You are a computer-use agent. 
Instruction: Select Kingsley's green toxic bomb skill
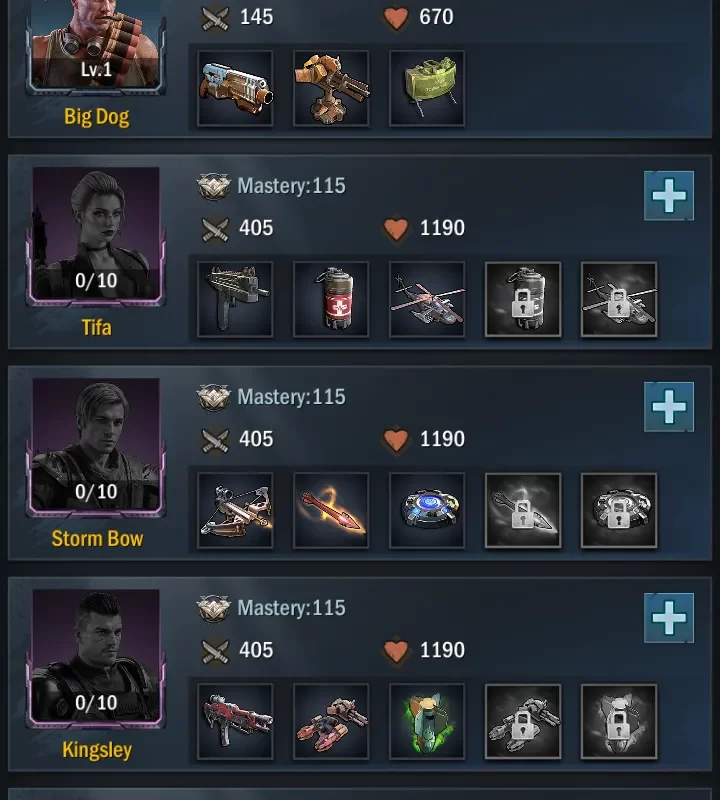(427, 722)
